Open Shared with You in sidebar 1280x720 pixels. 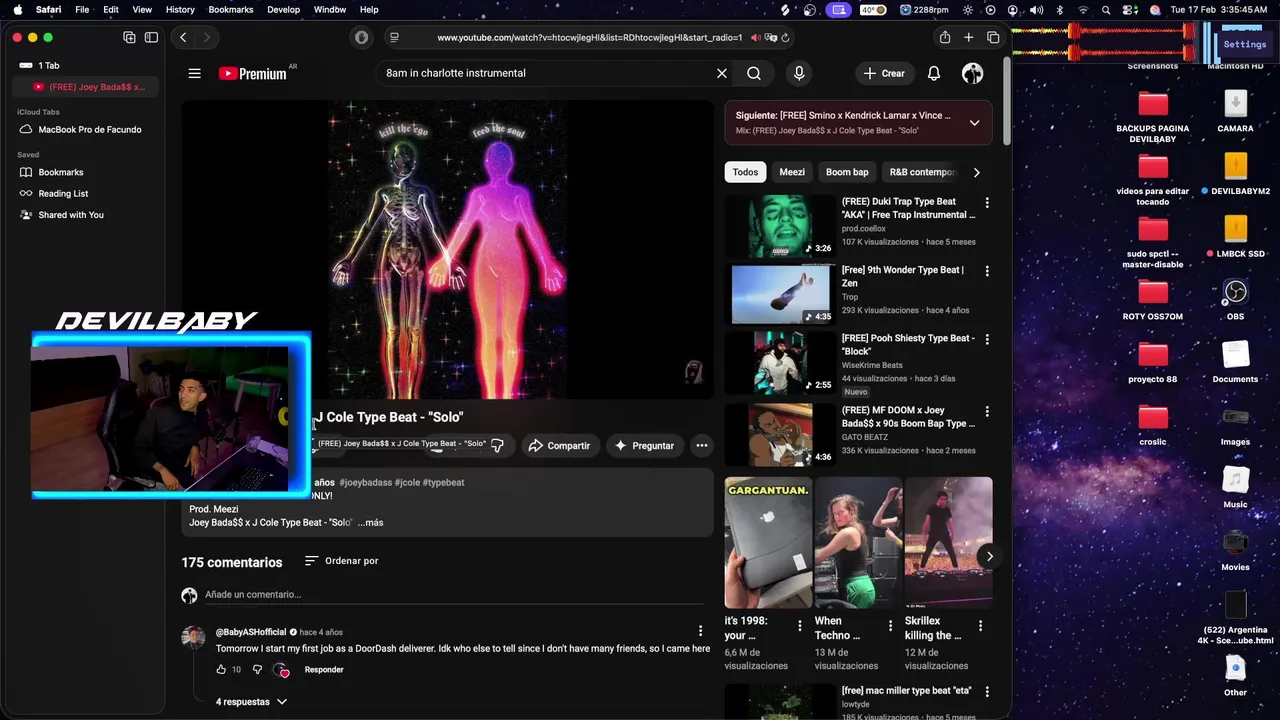71,214
